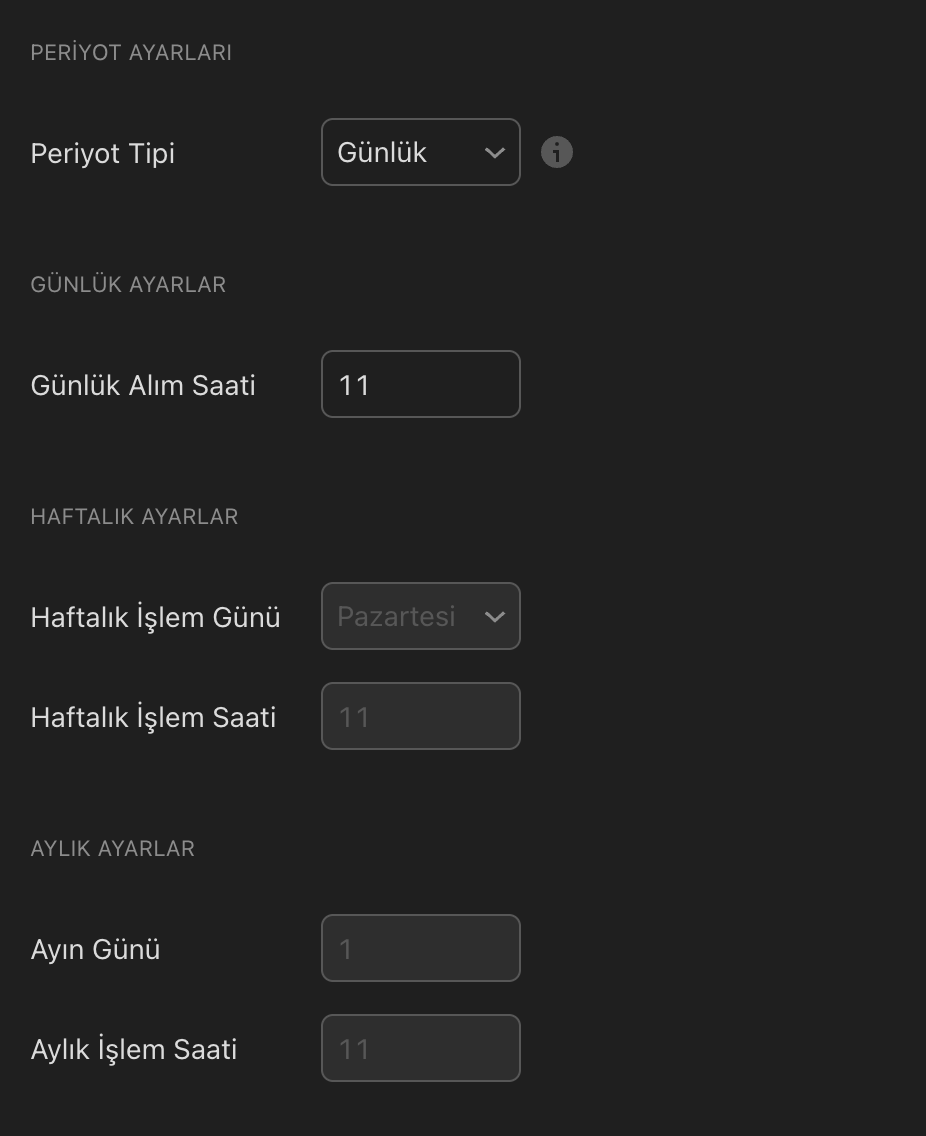The height and width of the screenshot is (1136, 926).
Task: Click the PERİYOT AYARLARI section heading
Action: pyautogui.click(x=131, y=52)
